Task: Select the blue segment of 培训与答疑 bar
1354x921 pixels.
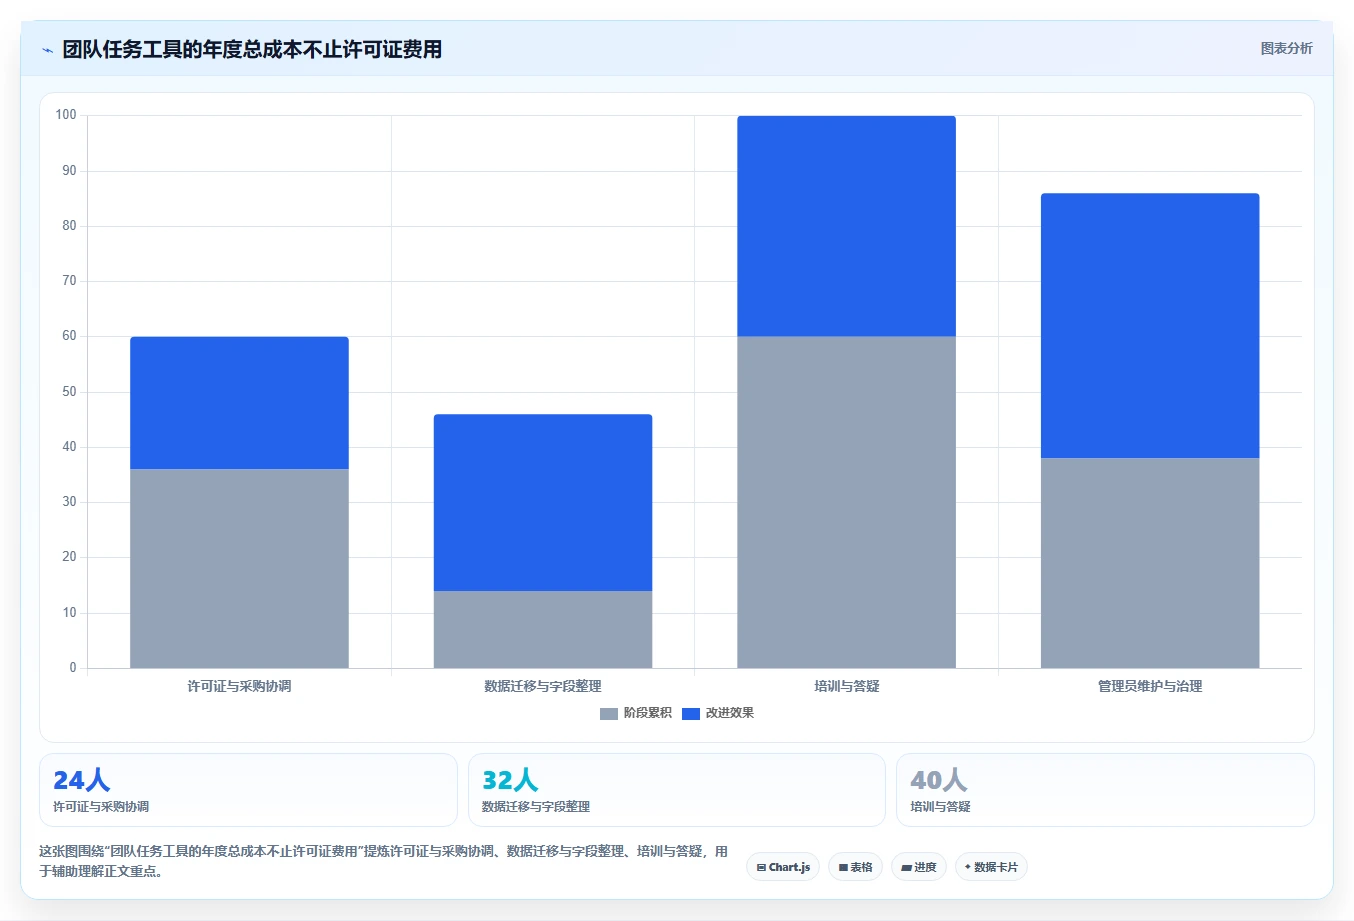Action: click(846, 226)
